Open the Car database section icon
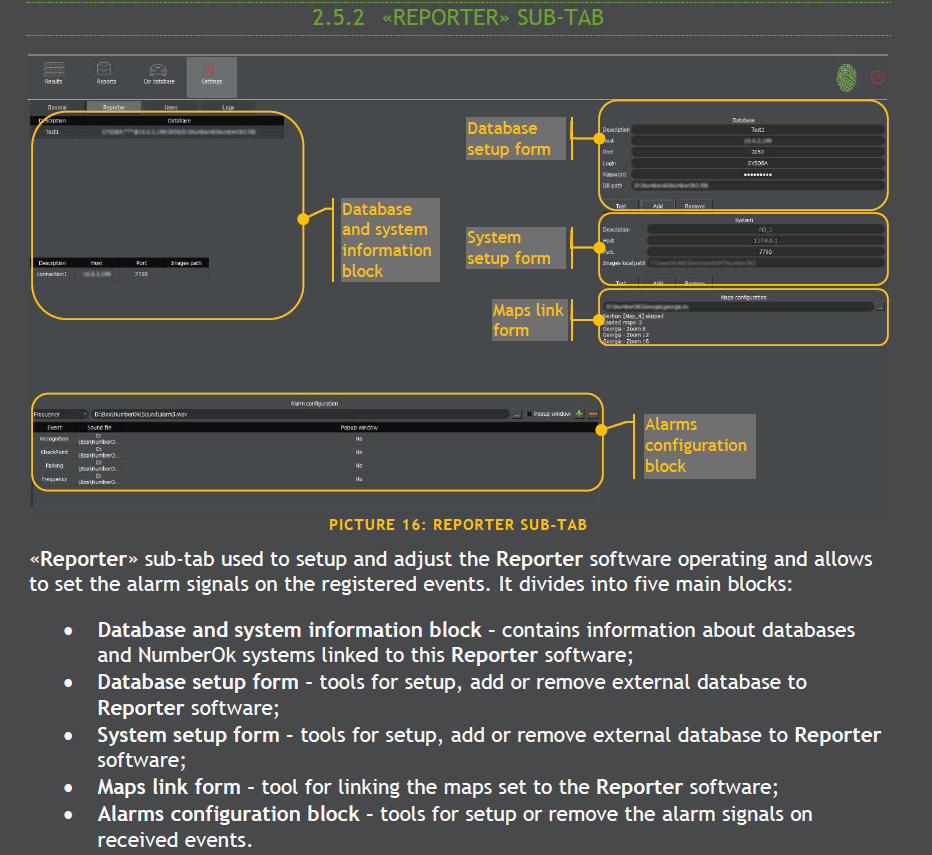 tap(159, 73)
